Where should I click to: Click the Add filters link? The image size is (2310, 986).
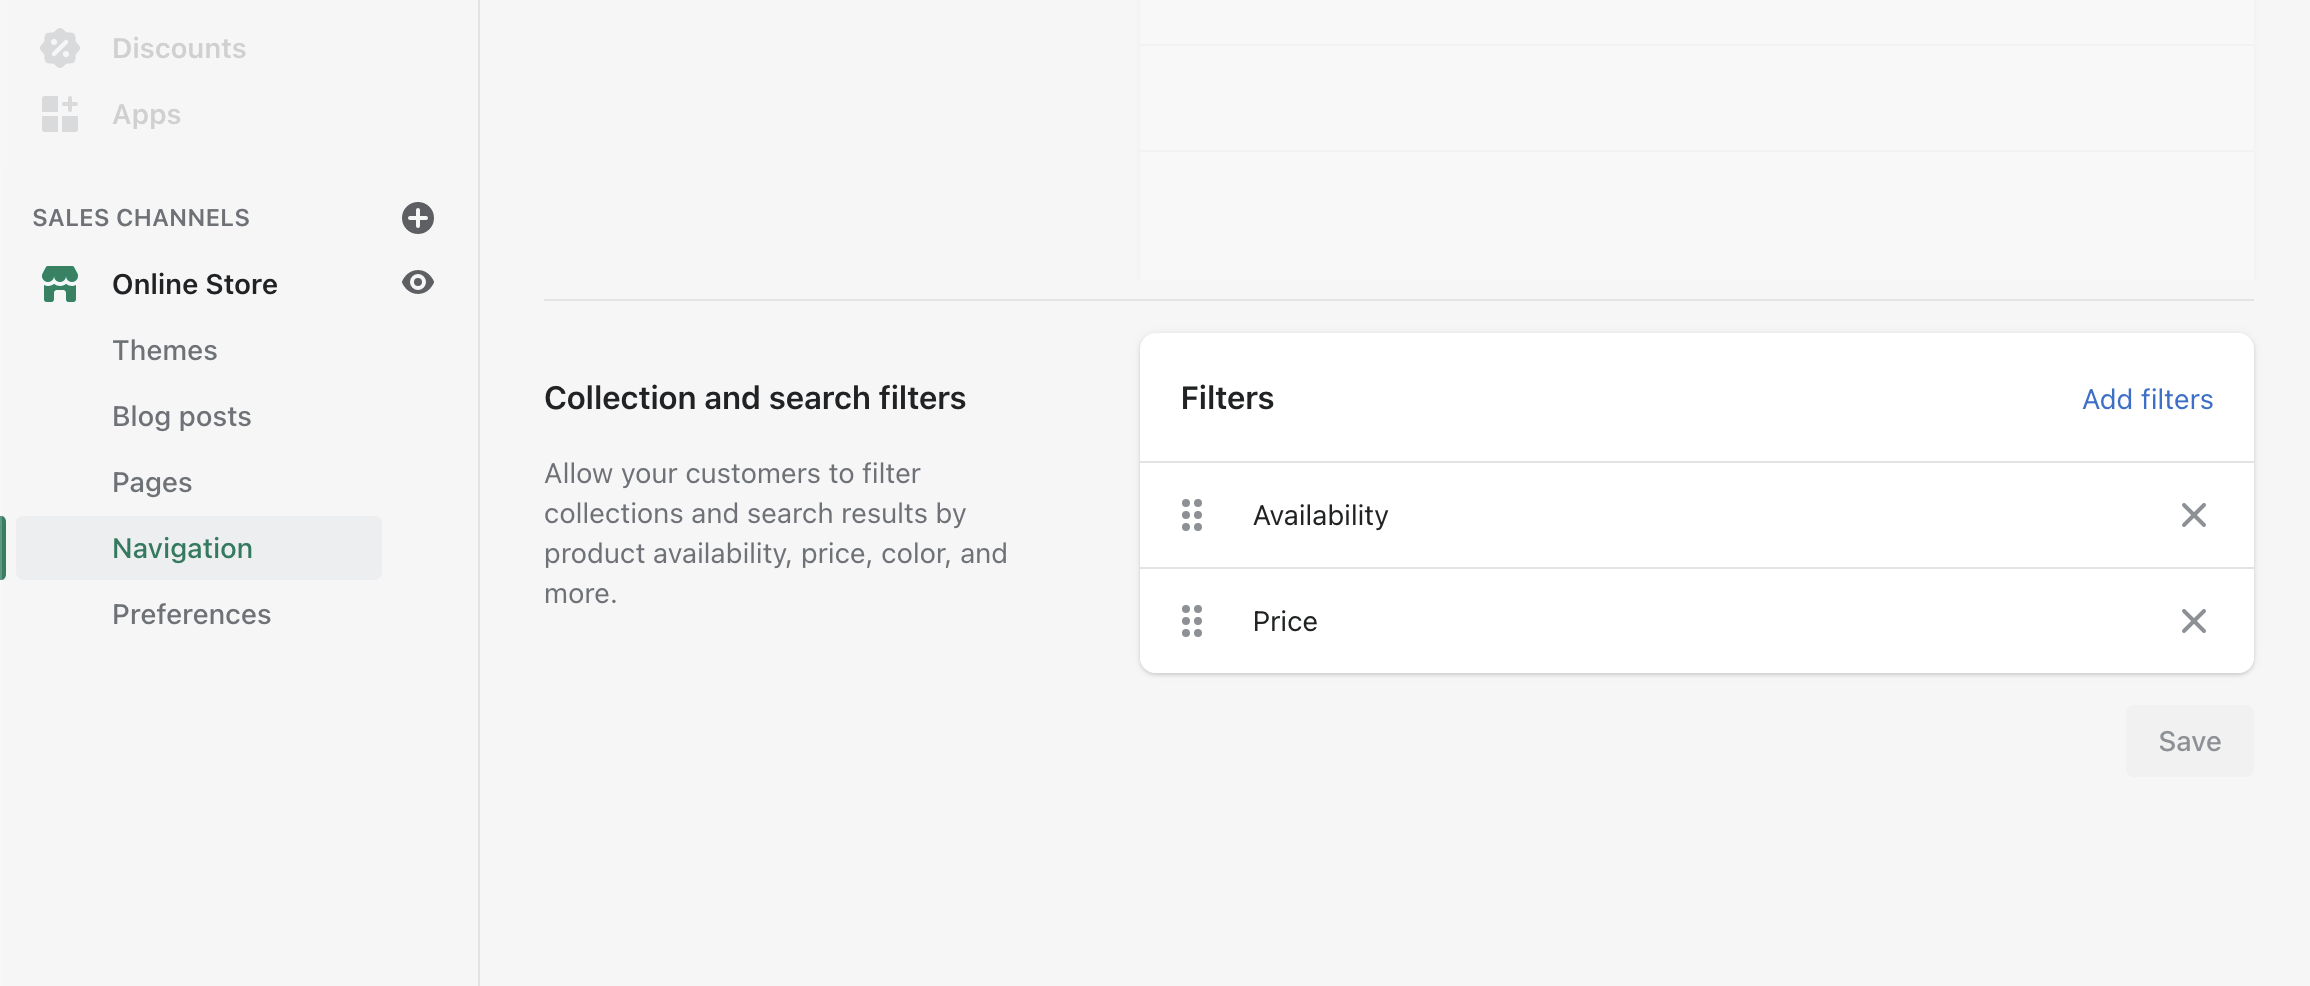pyautogui.click(x=2147, y=399)
